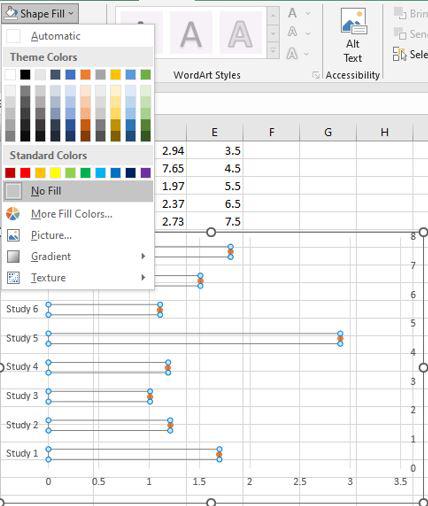Click the Study 5 orange data point
The width and height of the screenshot is (428, 506).
[340, 338]
